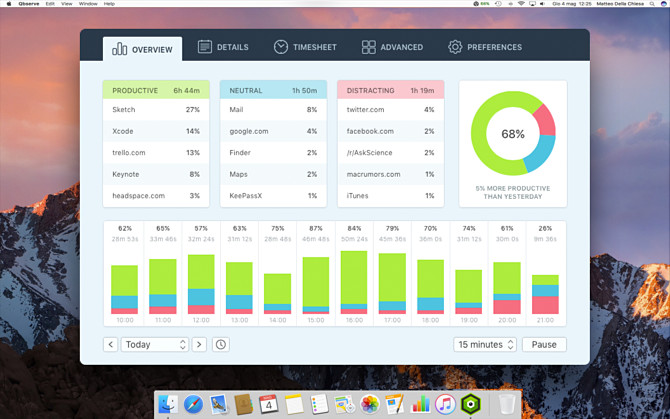Open Pages from the dock

(x=394, y=404)
